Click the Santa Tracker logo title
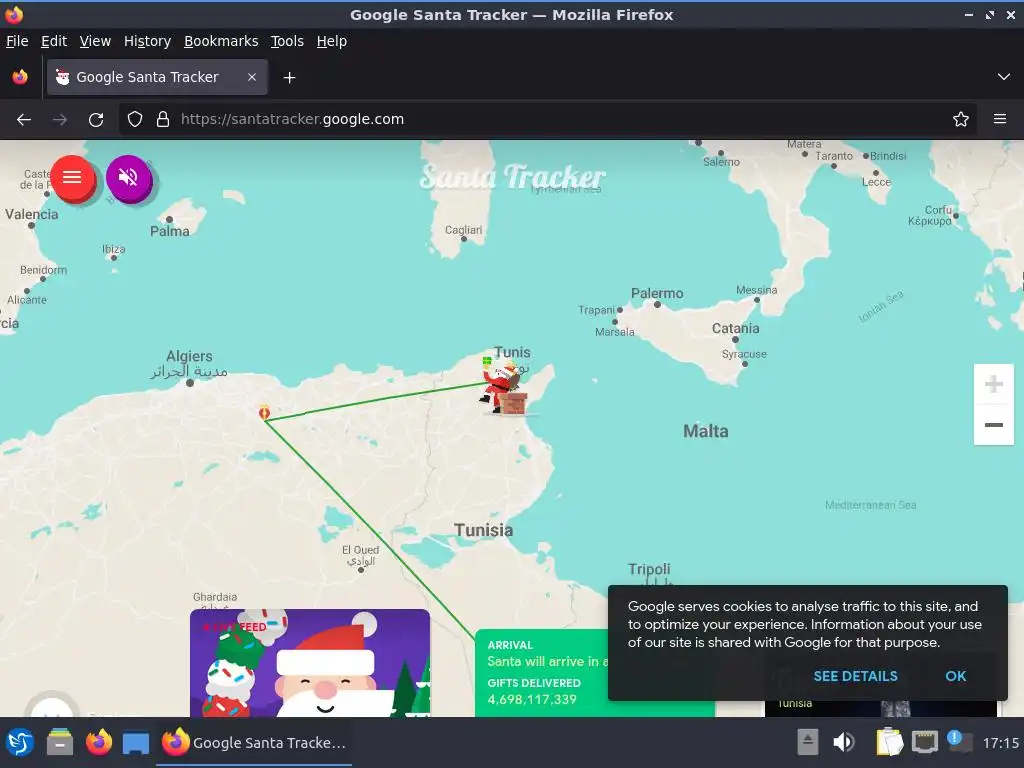The width and height of the screenshot is (1024, 768). click(x=512, y=177)
